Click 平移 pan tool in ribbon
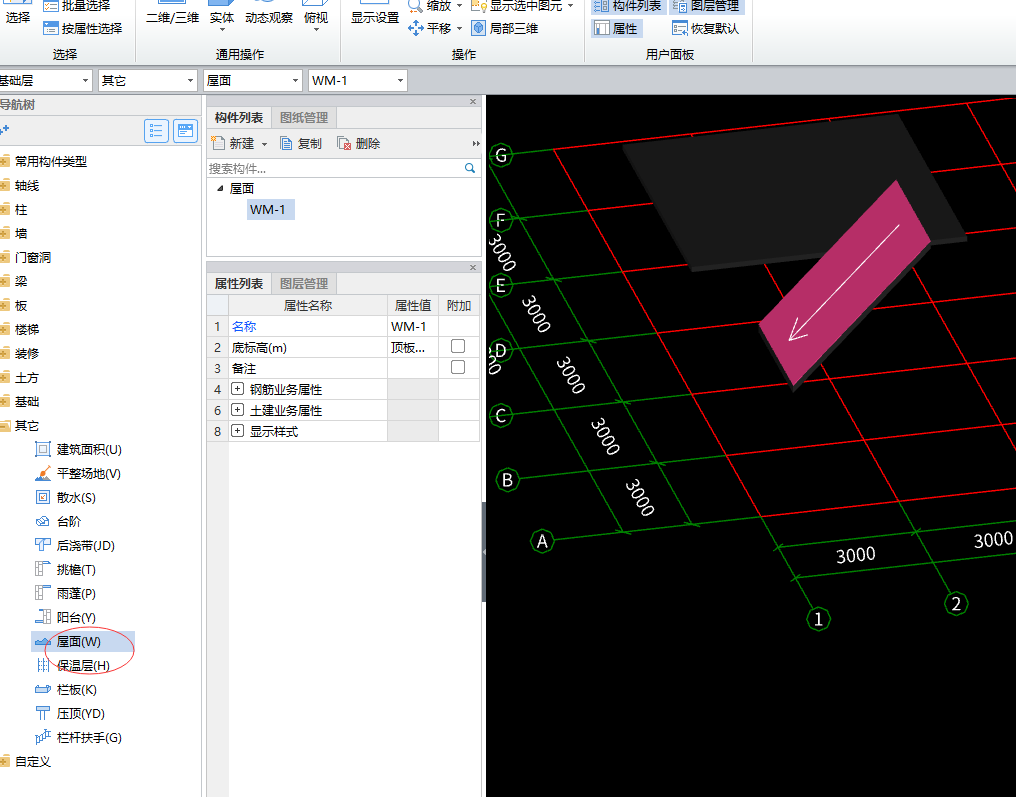1016x797 pixels. pyautogui.click(x=430, y=29)
